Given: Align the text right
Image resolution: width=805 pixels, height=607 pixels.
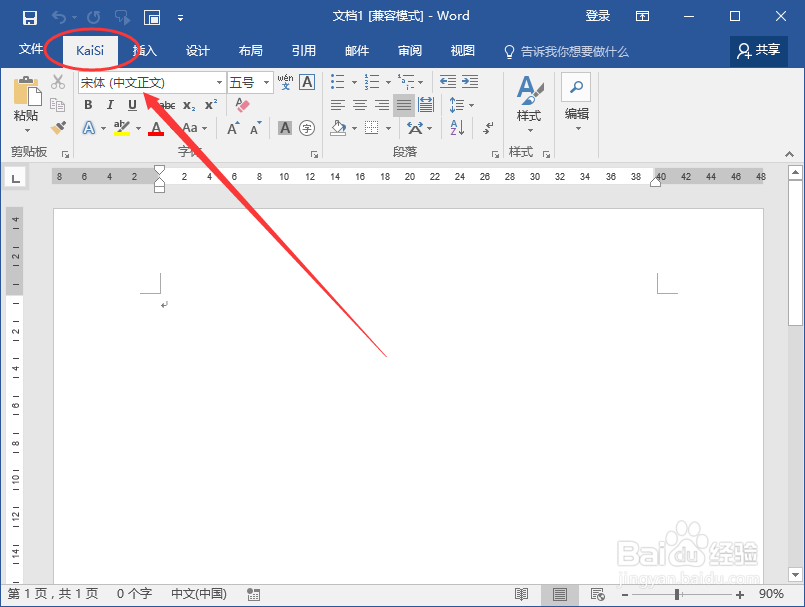Looking at the screenshot, I should (382, 105).
